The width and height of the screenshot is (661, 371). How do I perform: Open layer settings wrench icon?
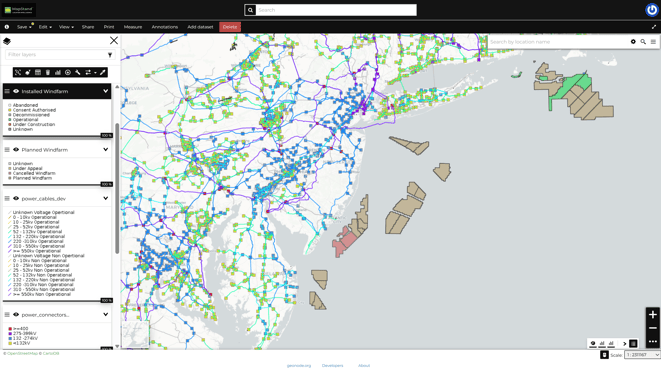(78, 73)
